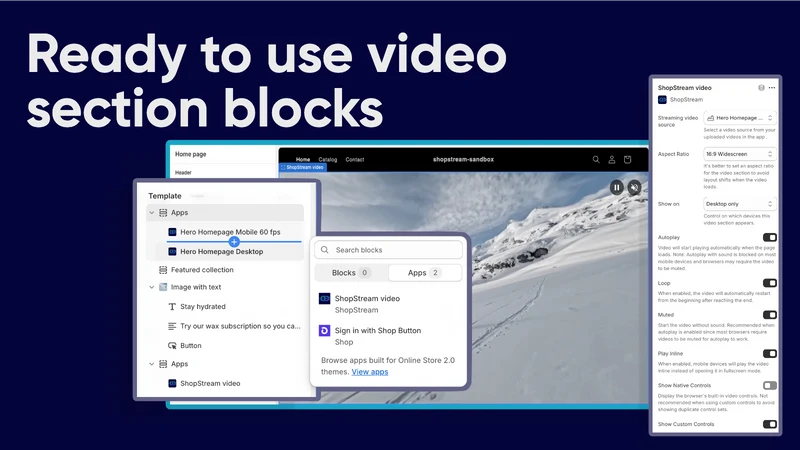Add the ShopStream video app block

coord(388,304)
